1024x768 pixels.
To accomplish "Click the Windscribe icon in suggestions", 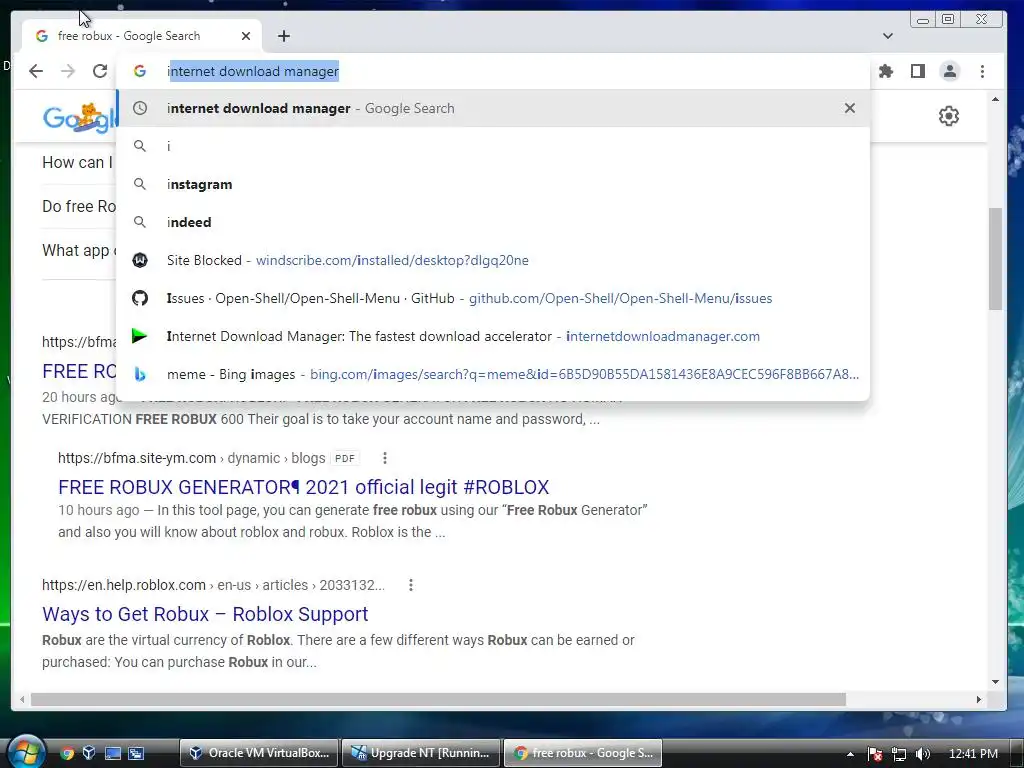I will pyautogui.click(x=140, y=260).
